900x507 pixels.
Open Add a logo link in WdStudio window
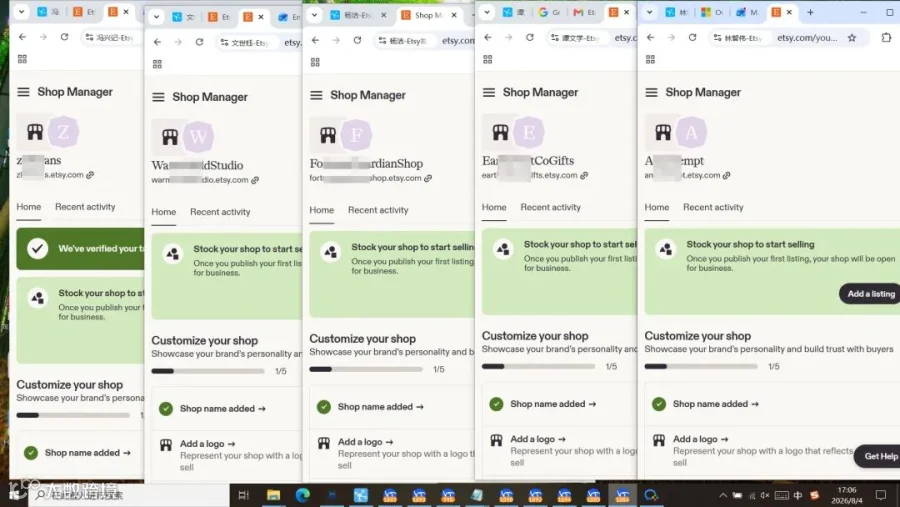207,444
